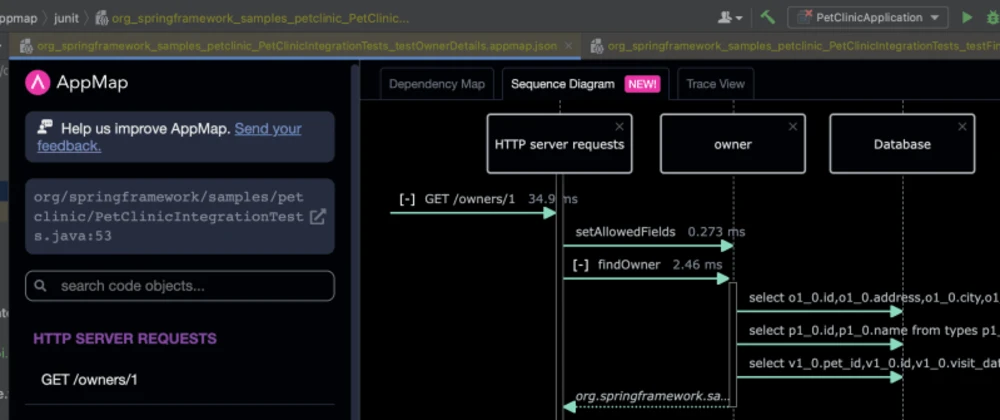Open source file via external link icon
The width and height of the screenshot is (1000, 420).
point(317,216)
